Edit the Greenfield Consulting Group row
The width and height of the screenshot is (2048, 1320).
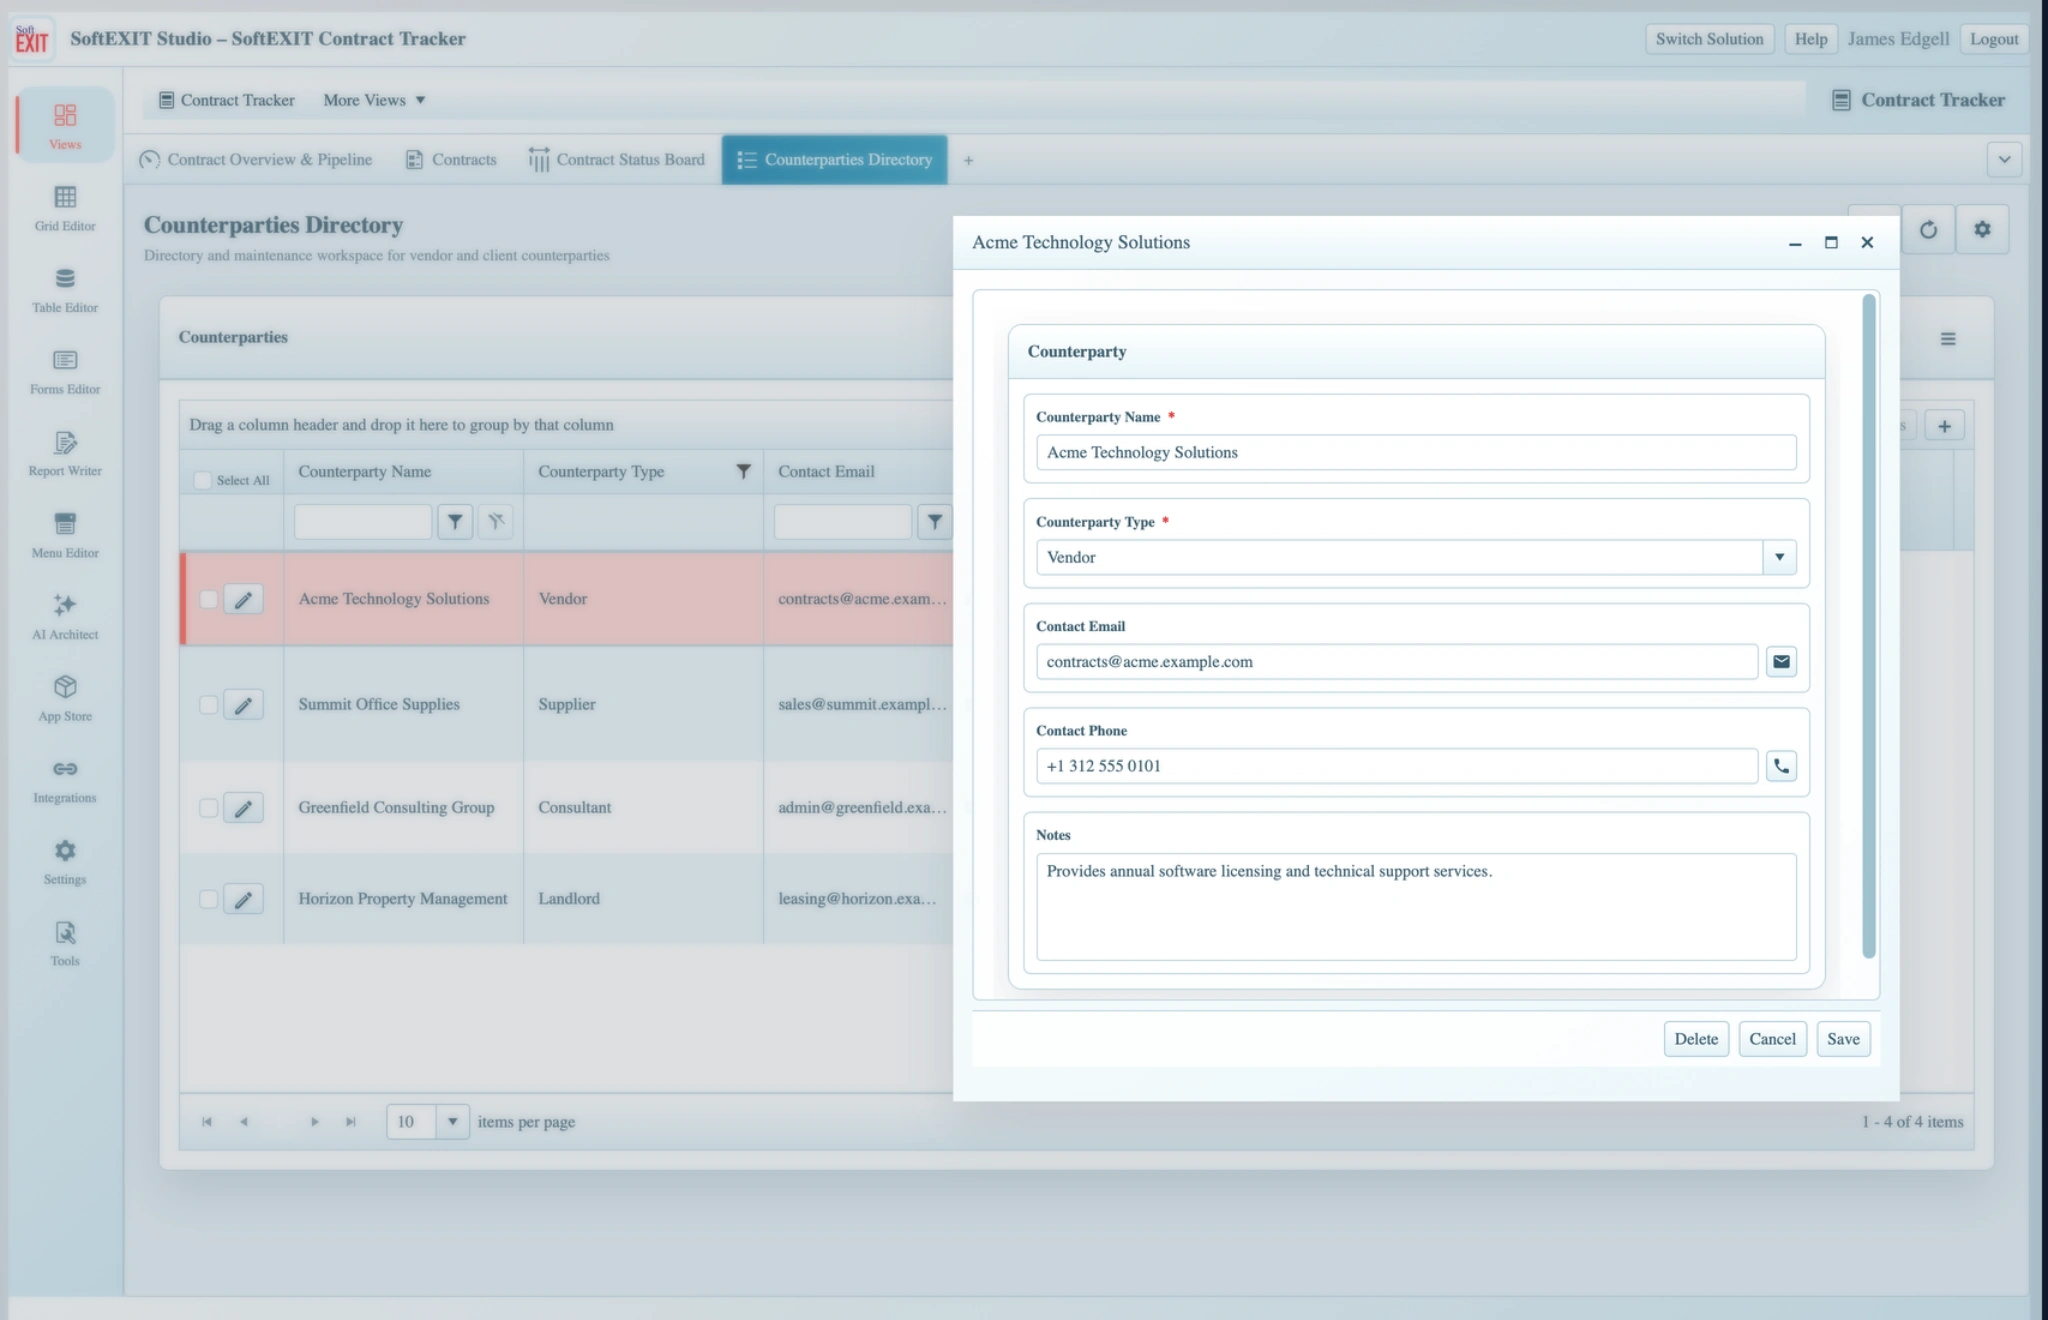click(243, 808)
